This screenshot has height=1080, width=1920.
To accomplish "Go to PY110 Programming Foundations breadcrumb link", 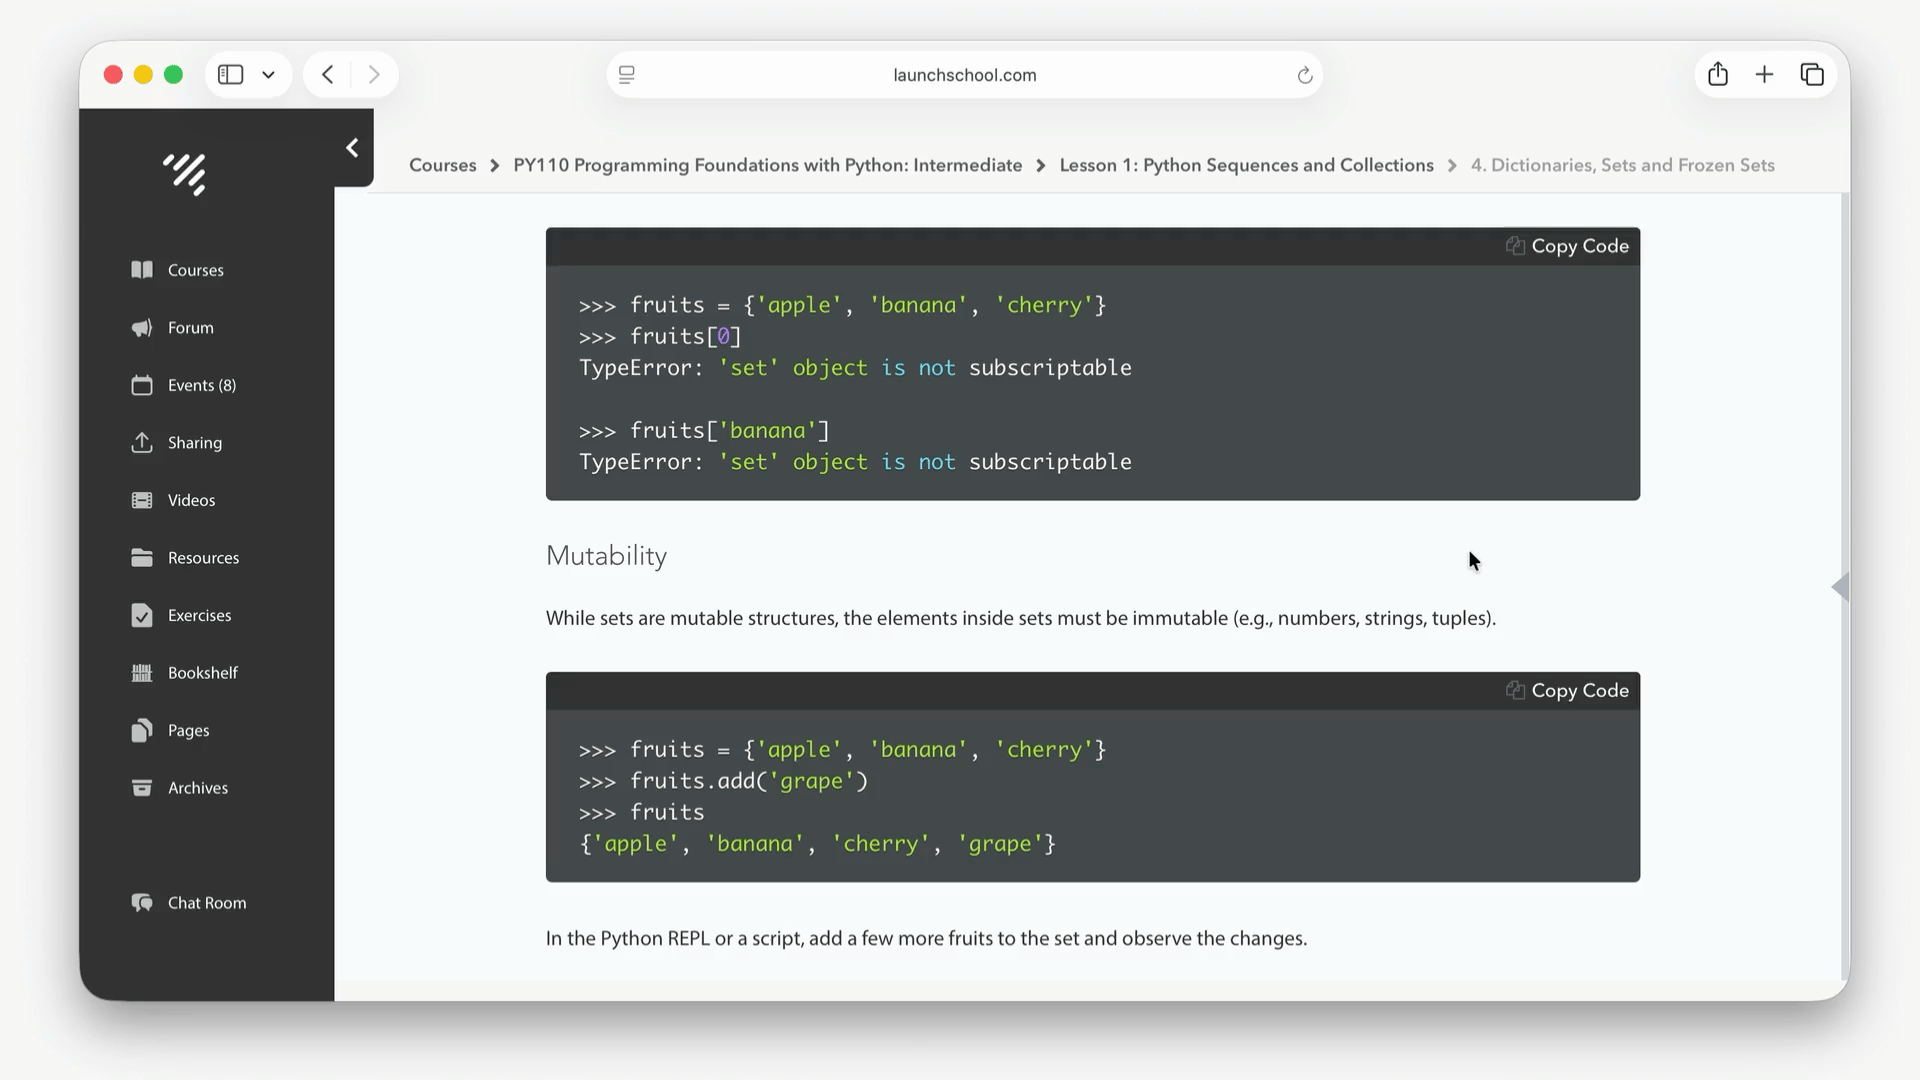I will 767,165.
